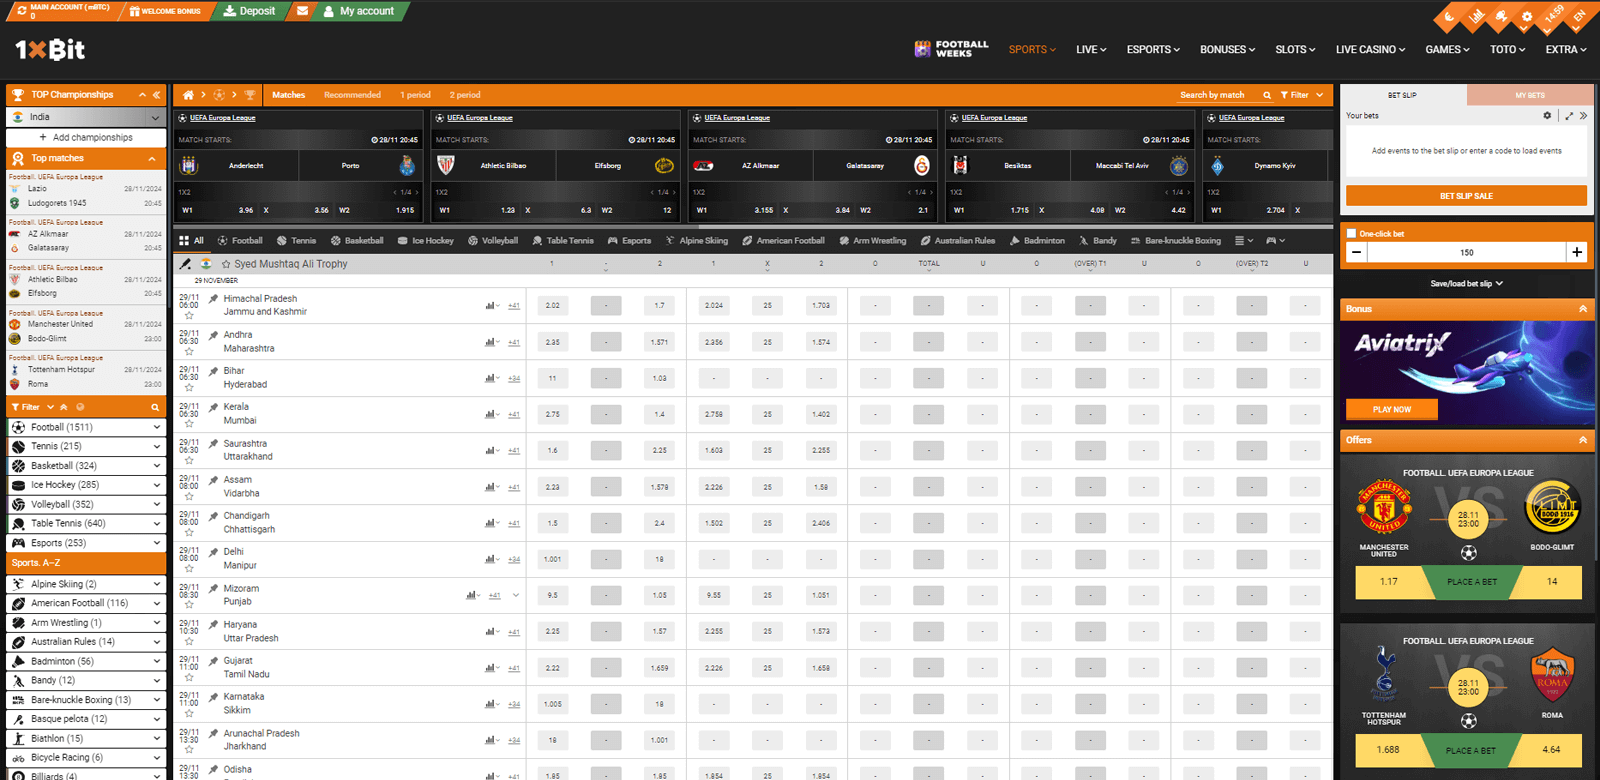
Task: Click Add championships link
Action: tap(86, 138)
